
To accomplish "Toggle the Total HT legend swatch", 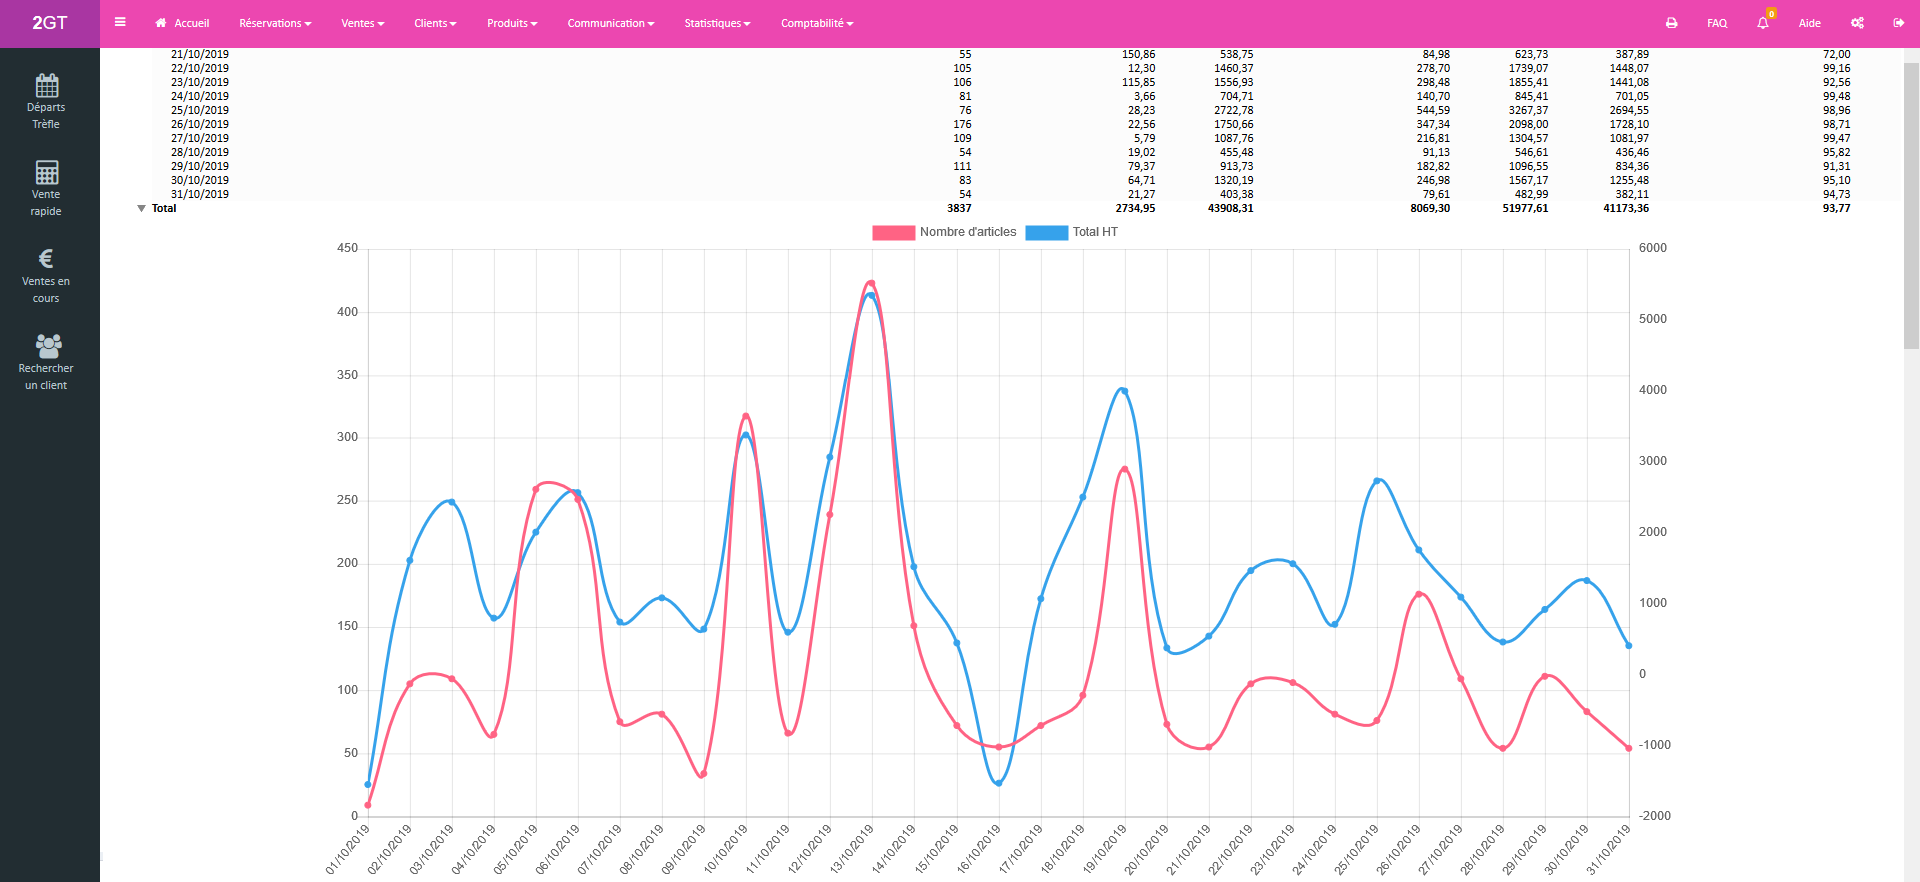I will tap(1047, 232).
